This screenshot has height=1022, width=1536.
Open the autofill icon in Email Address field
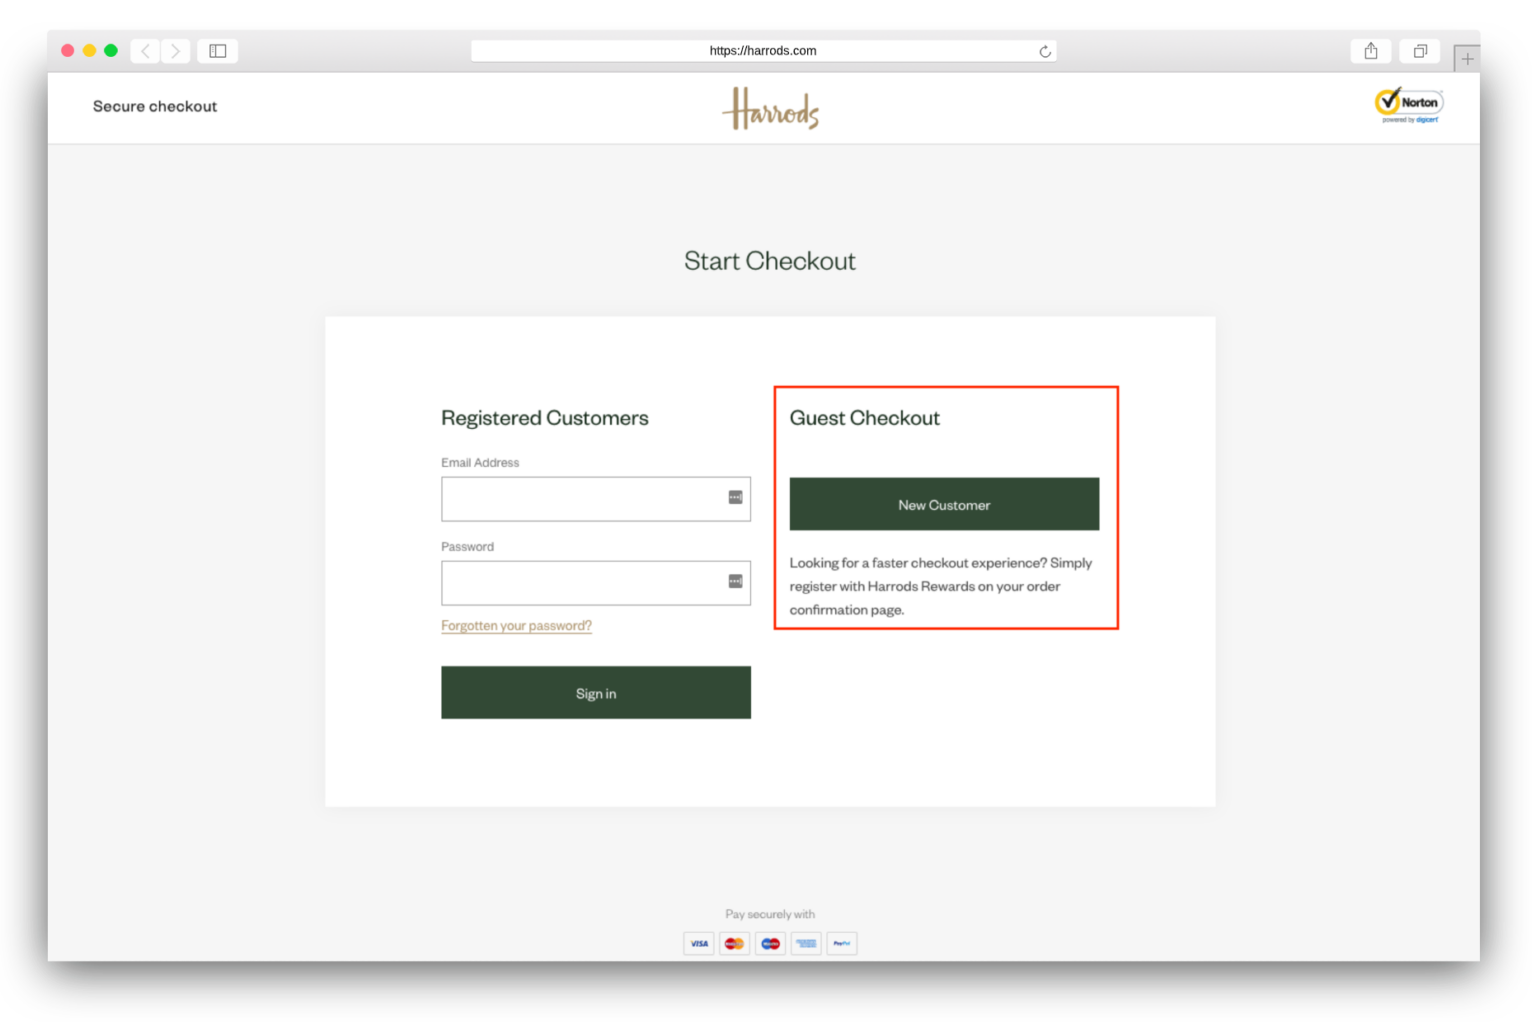pyautogui.click(x=737, y=498)
